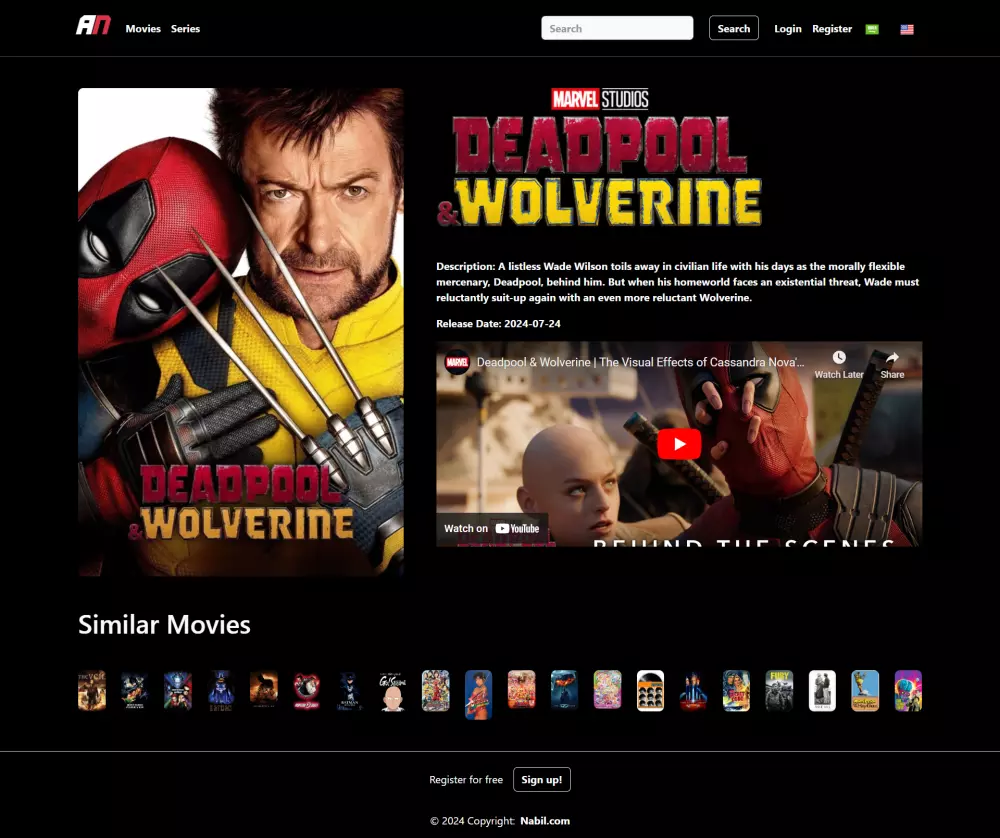Open the Batman Forever poster thumbnail

pyautogui.click(x=135, y=691)
